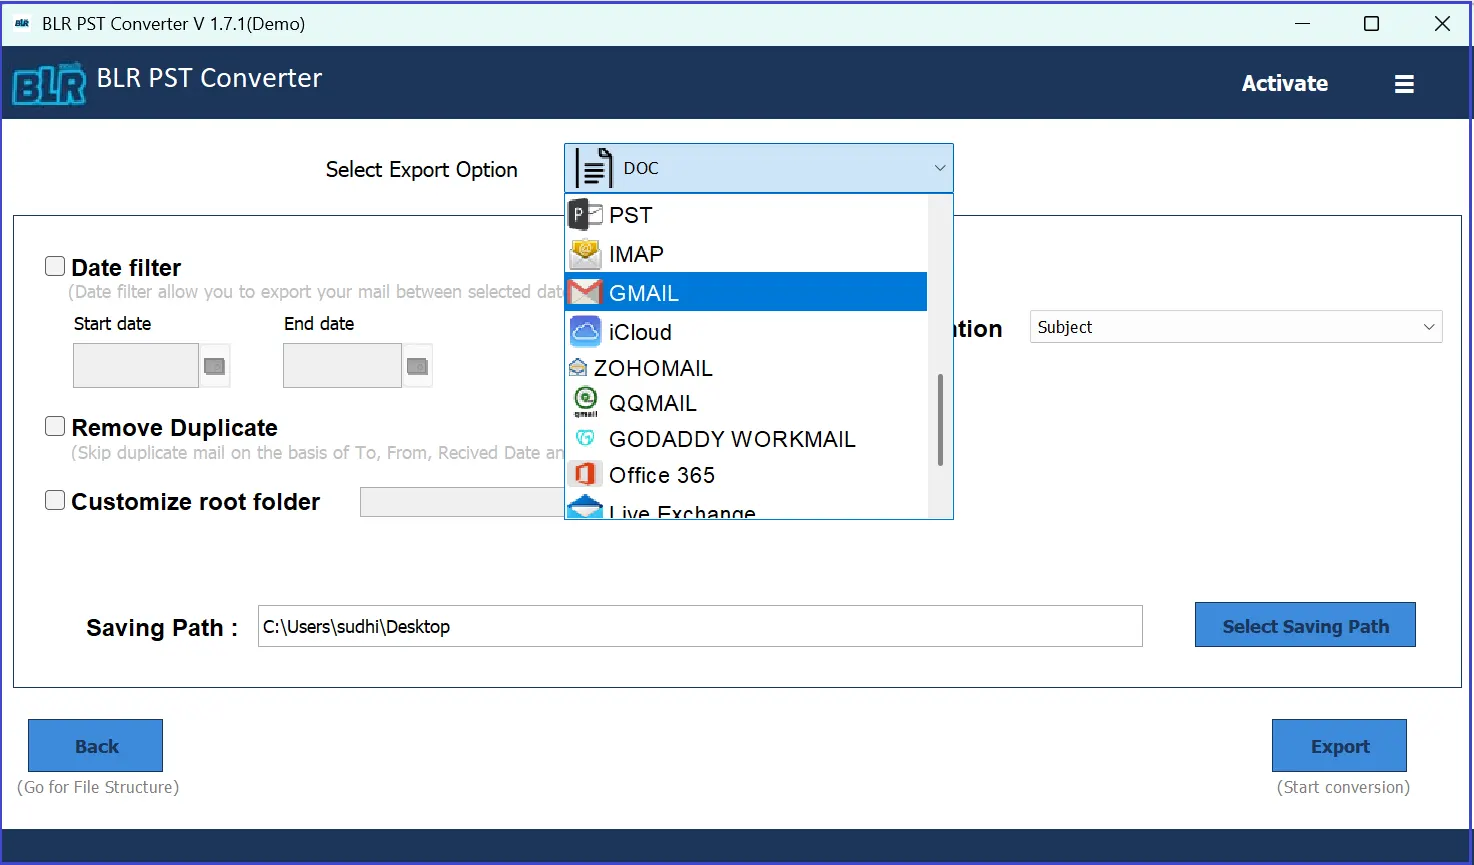Check the Remove Duplicate option

55,425
